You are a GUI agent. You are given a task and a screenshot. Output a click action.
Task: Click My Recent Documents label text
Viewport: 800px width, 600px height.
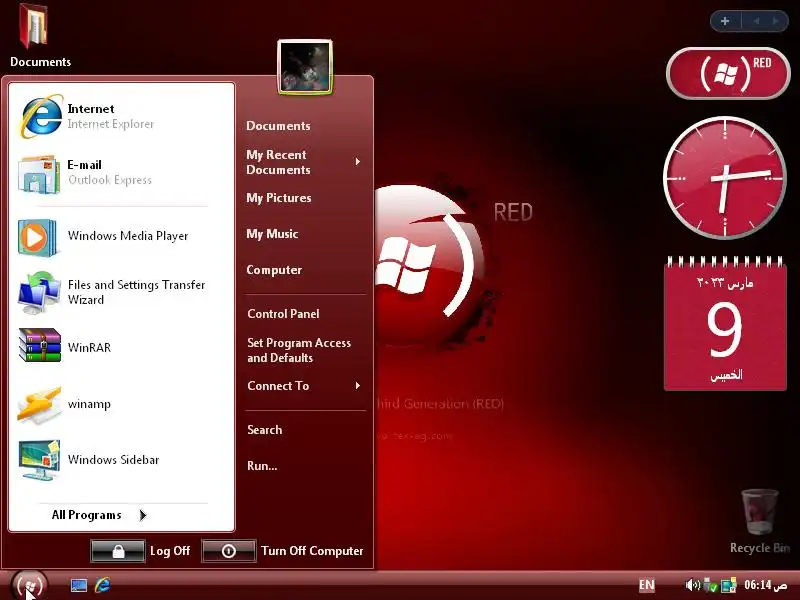click(278, 162)
